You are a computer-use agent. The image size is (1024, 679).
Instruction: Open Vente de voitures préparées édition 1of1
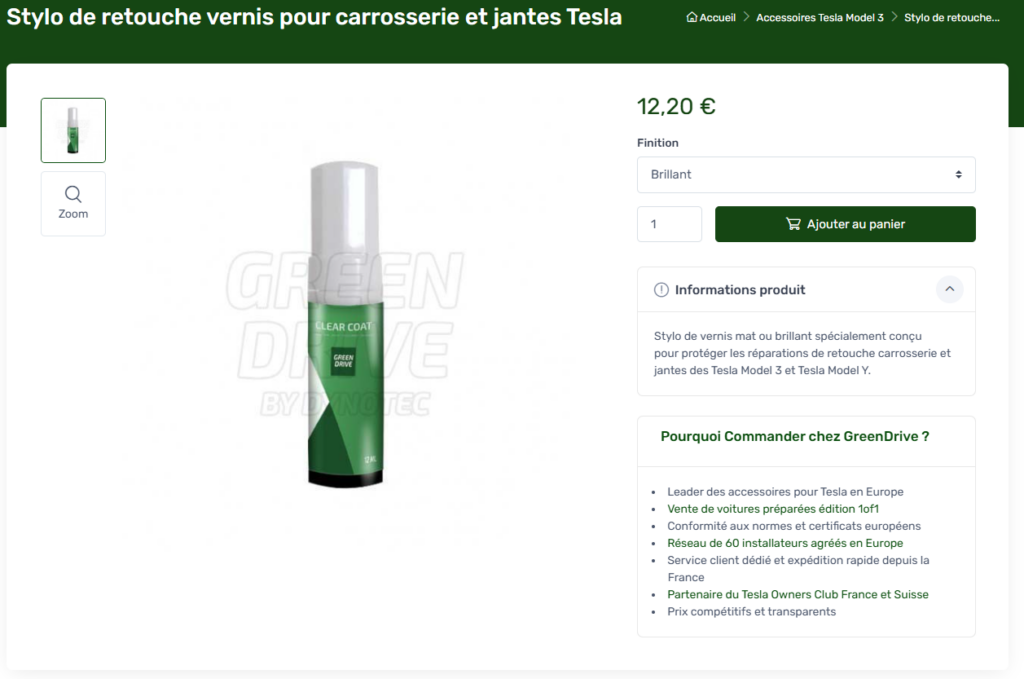773,509
